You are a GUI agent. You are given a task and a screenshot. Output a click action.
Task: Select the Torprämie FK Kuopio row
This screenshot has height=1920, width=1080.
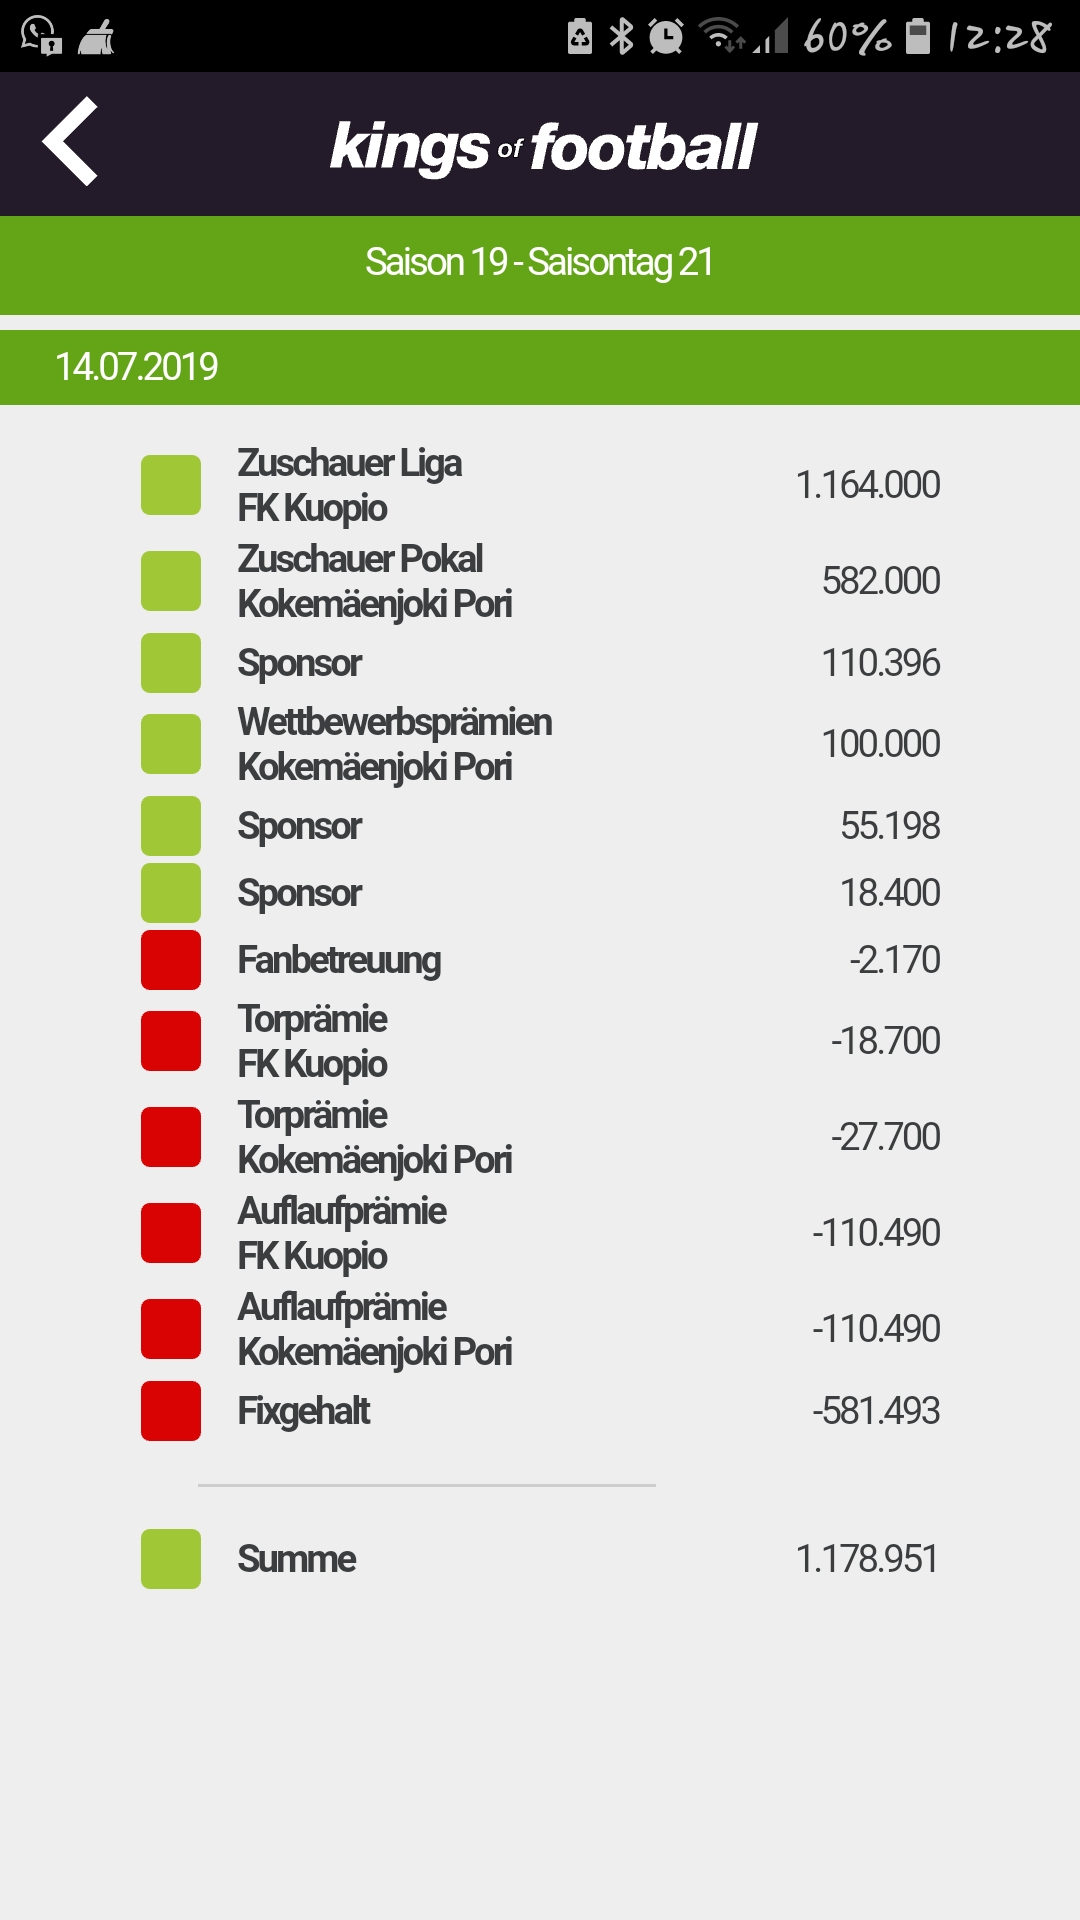tap(540, 1041)
